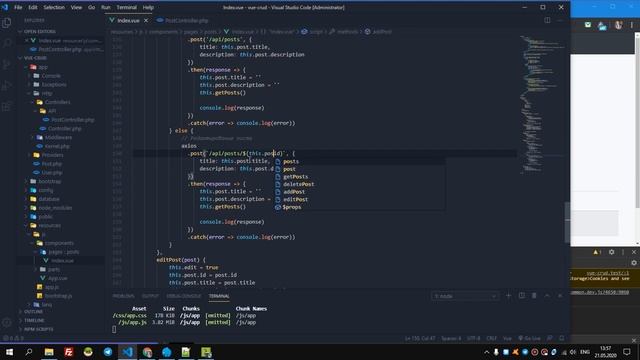
Task: Open the File menu
Action: [x=18, y=7]
